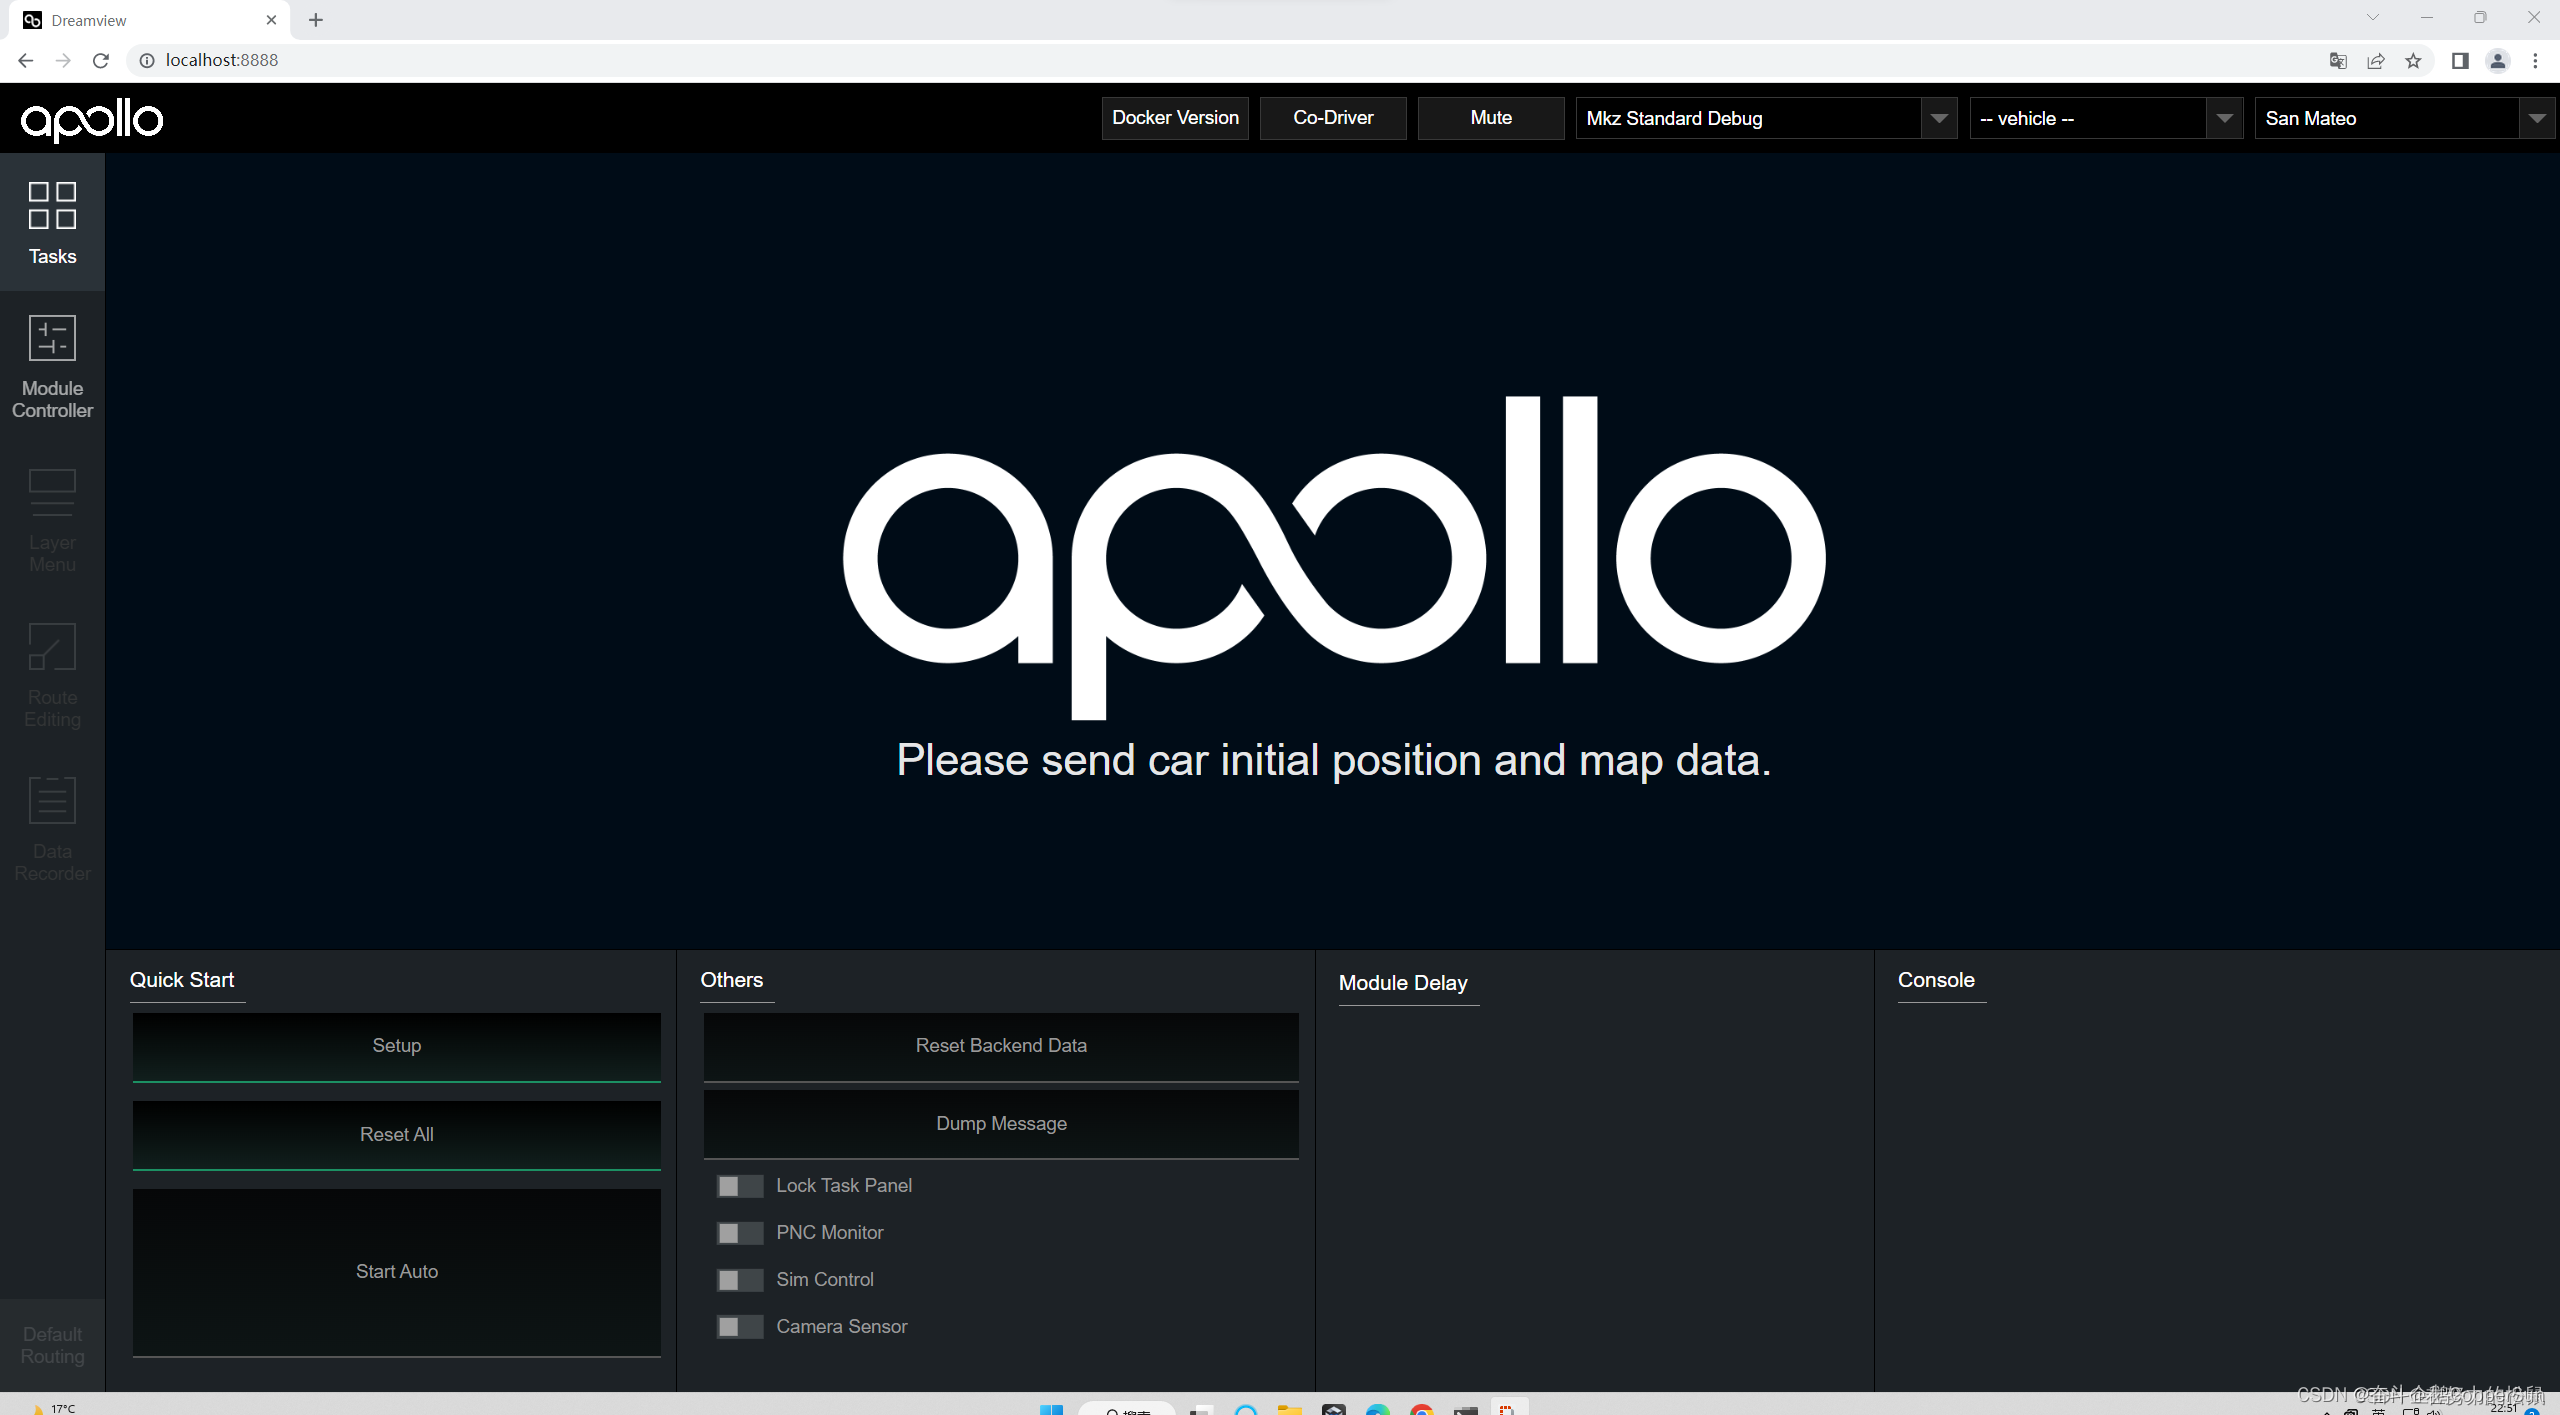Select the Tasks panel icon
This screenshot has height=1415, width=2560.
(x=52, y=220)
